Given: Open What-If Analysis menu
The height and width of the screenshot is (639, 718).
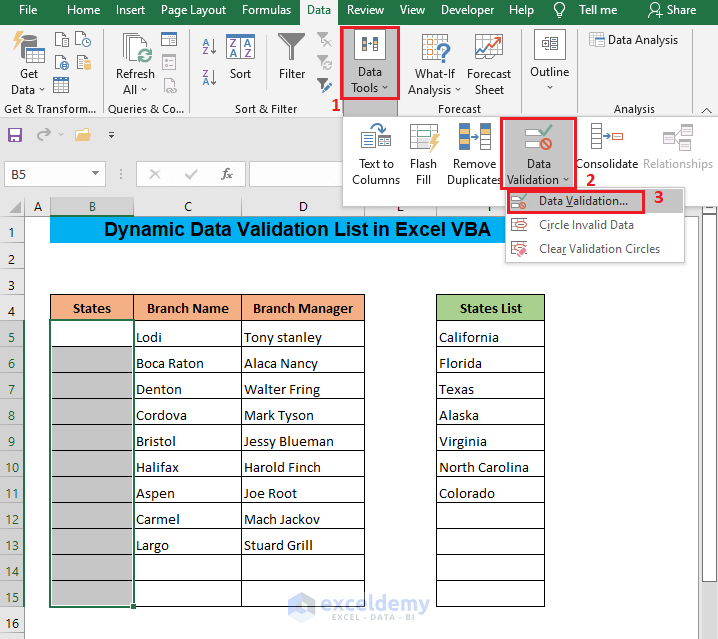Looking at the screenshot, I should [435, 64].
